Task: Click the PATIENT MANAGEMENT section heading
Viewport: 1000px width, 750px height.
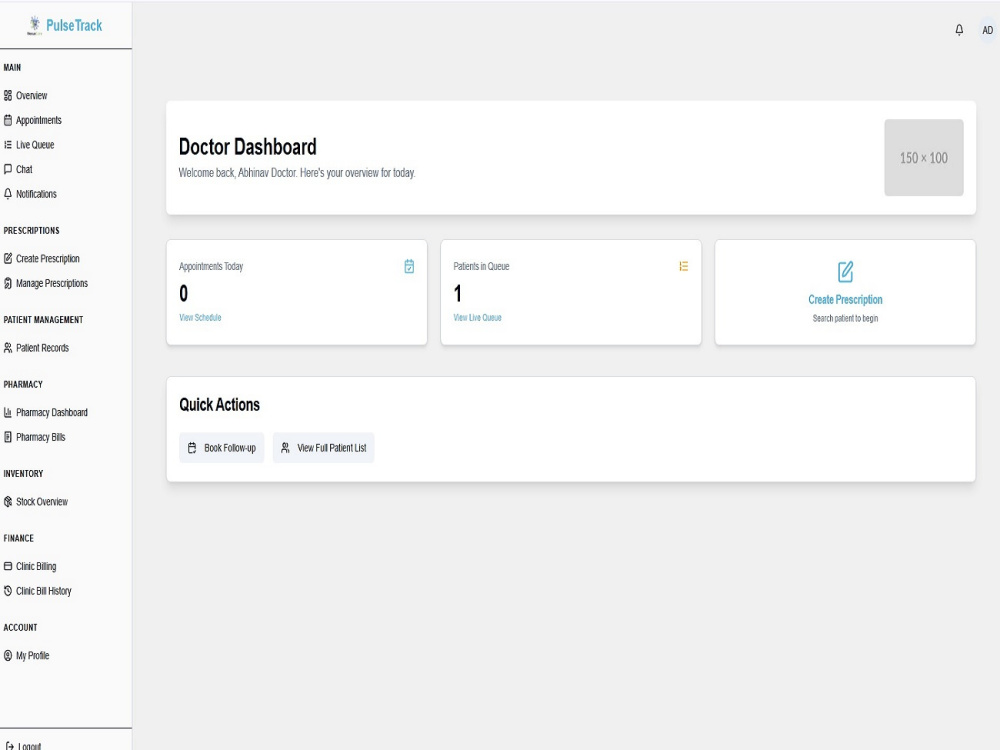Action: click(43, 320)
